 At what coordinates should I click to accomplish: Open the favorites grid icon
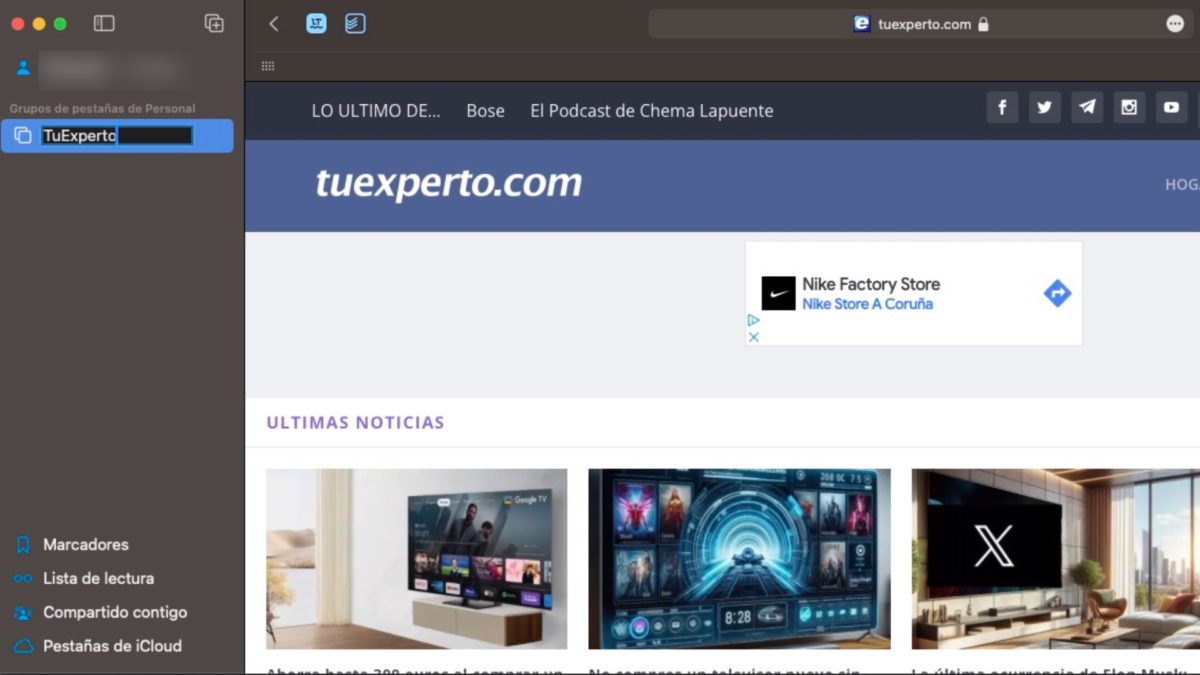tap(268, 66)
